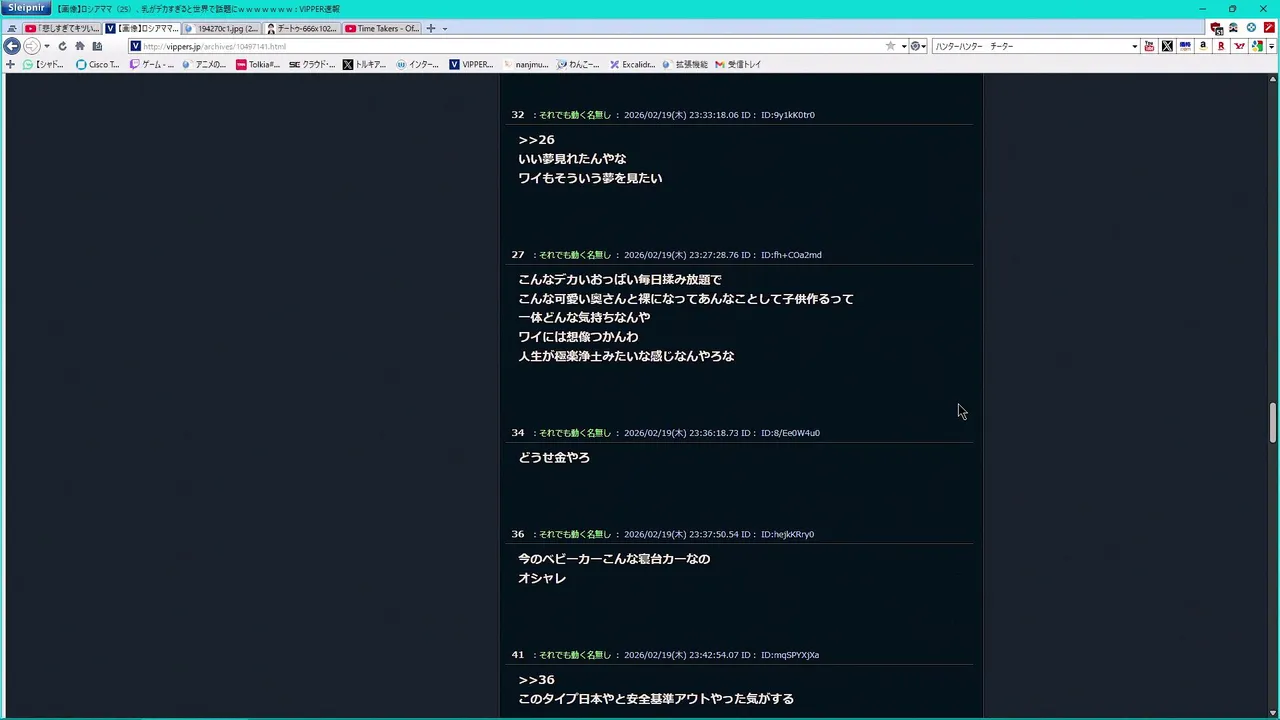1280x720 pixels.
Task: Open the navigation history dropdown arrow
Action: [46, 46]
